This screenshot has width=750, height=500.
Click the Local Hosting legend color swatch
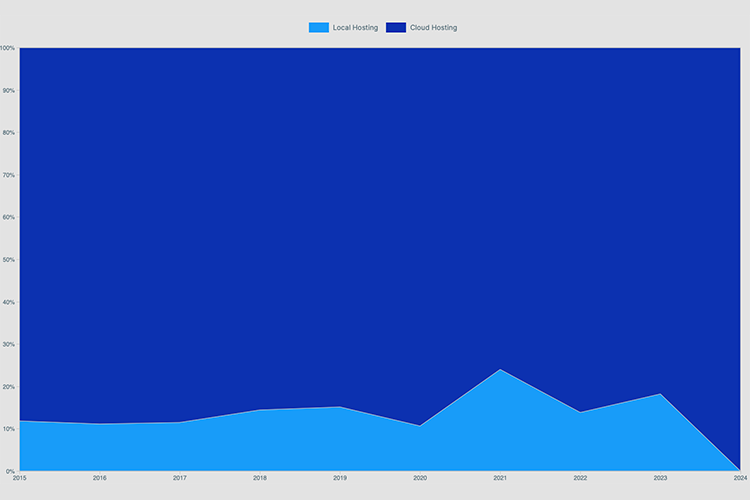(319, 28)
